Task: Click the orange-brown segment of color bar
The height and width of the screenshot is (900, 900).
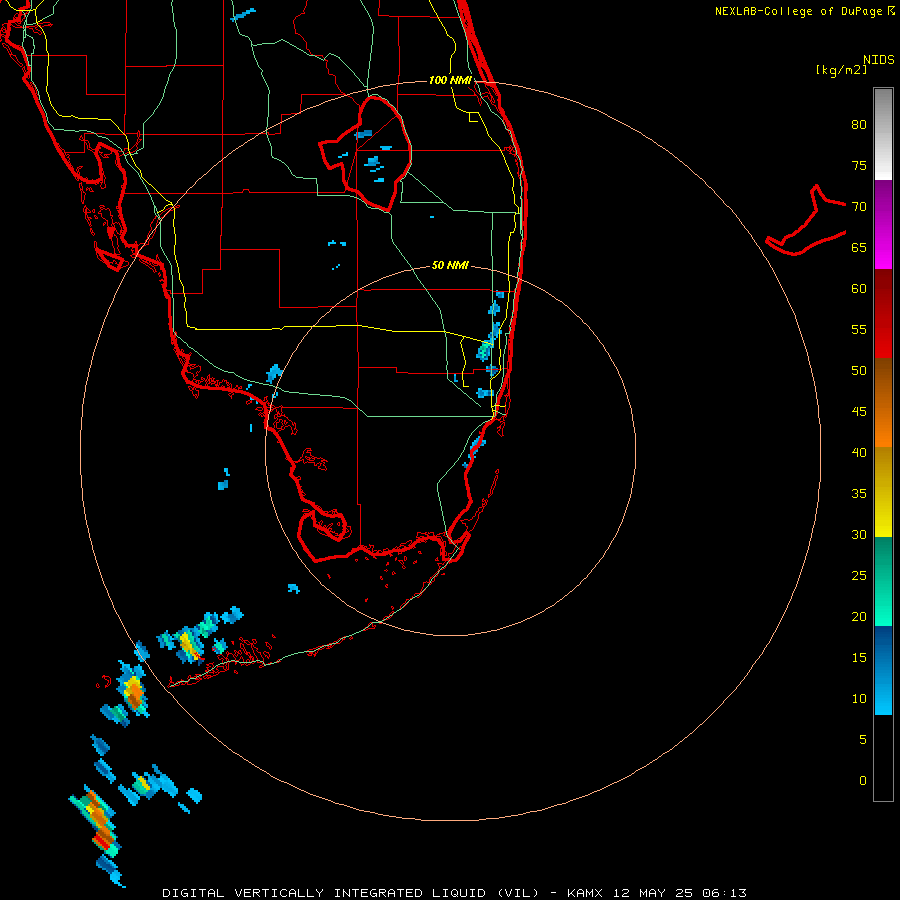Action: (x=883, y=402)
